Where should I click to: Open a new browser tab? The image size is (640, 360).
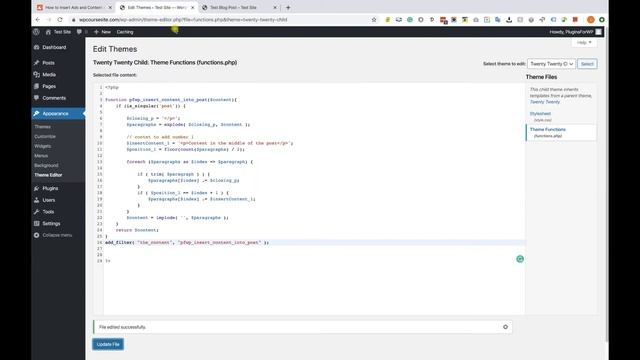pos(288,7)
